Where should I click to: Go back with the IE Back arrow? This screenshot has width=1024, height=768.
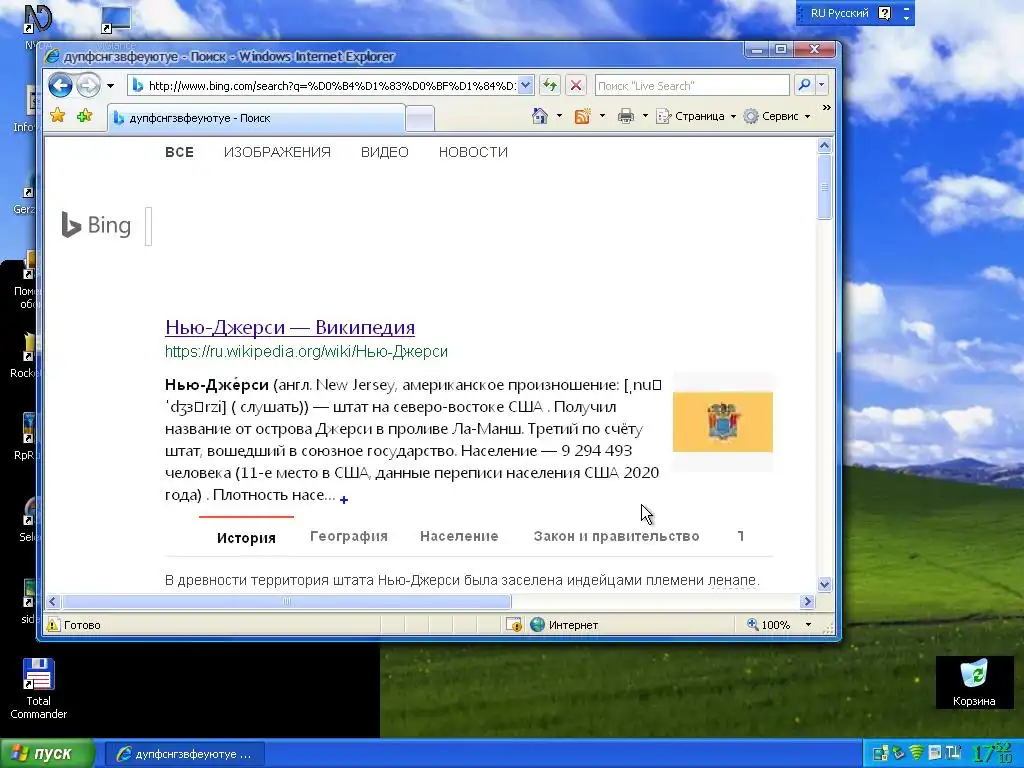point(60,86)
